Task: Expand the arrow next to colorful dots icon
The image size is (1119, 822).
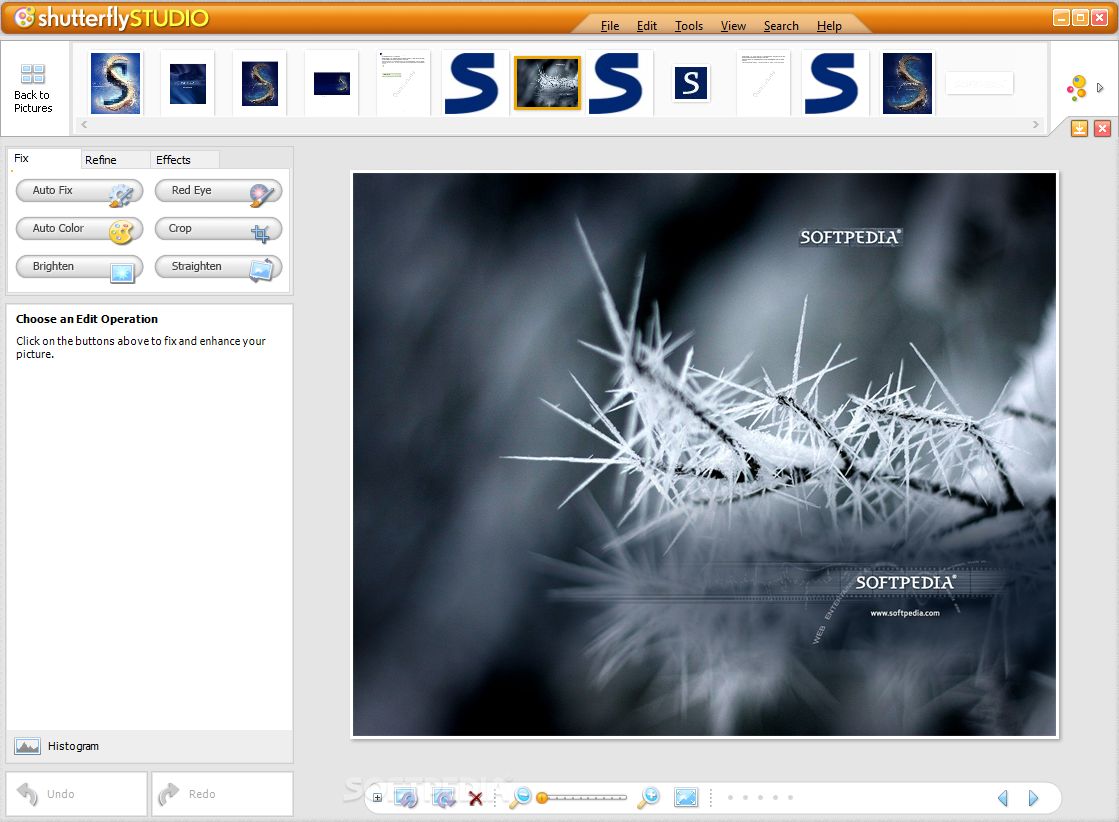Action: pyautogui.click(x=1100, y=88)
